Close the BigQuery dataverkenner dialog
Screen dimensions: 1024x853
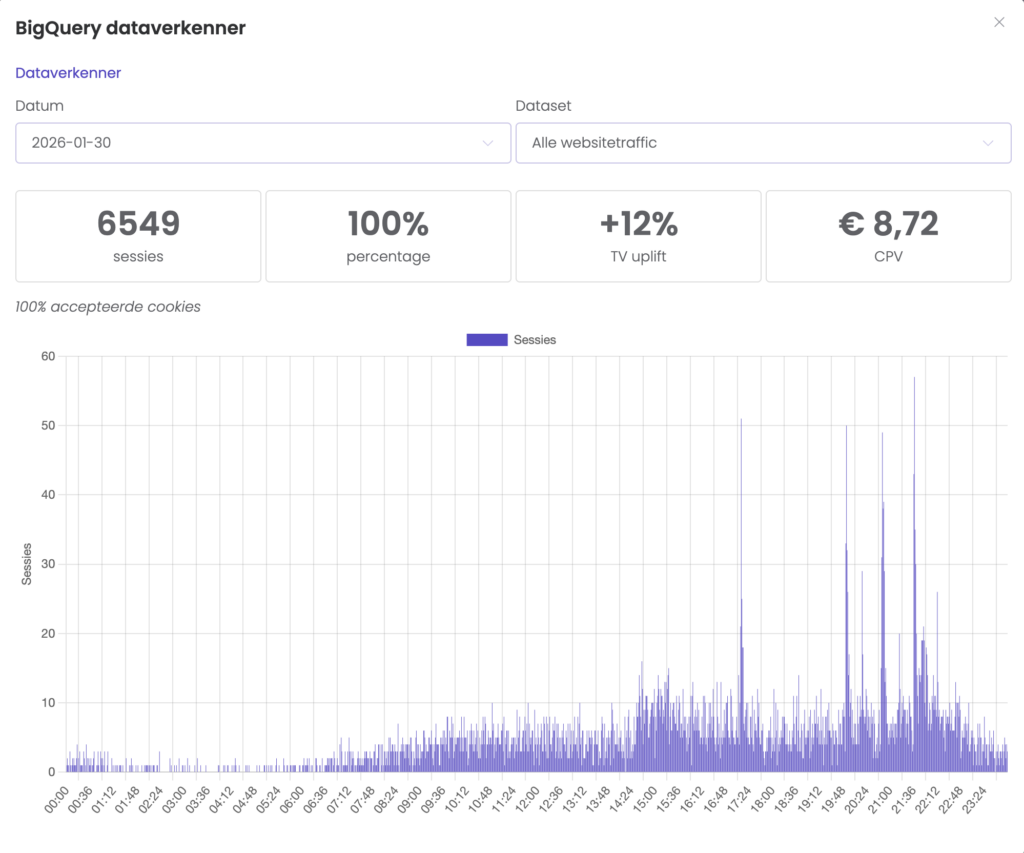point(998,22)
